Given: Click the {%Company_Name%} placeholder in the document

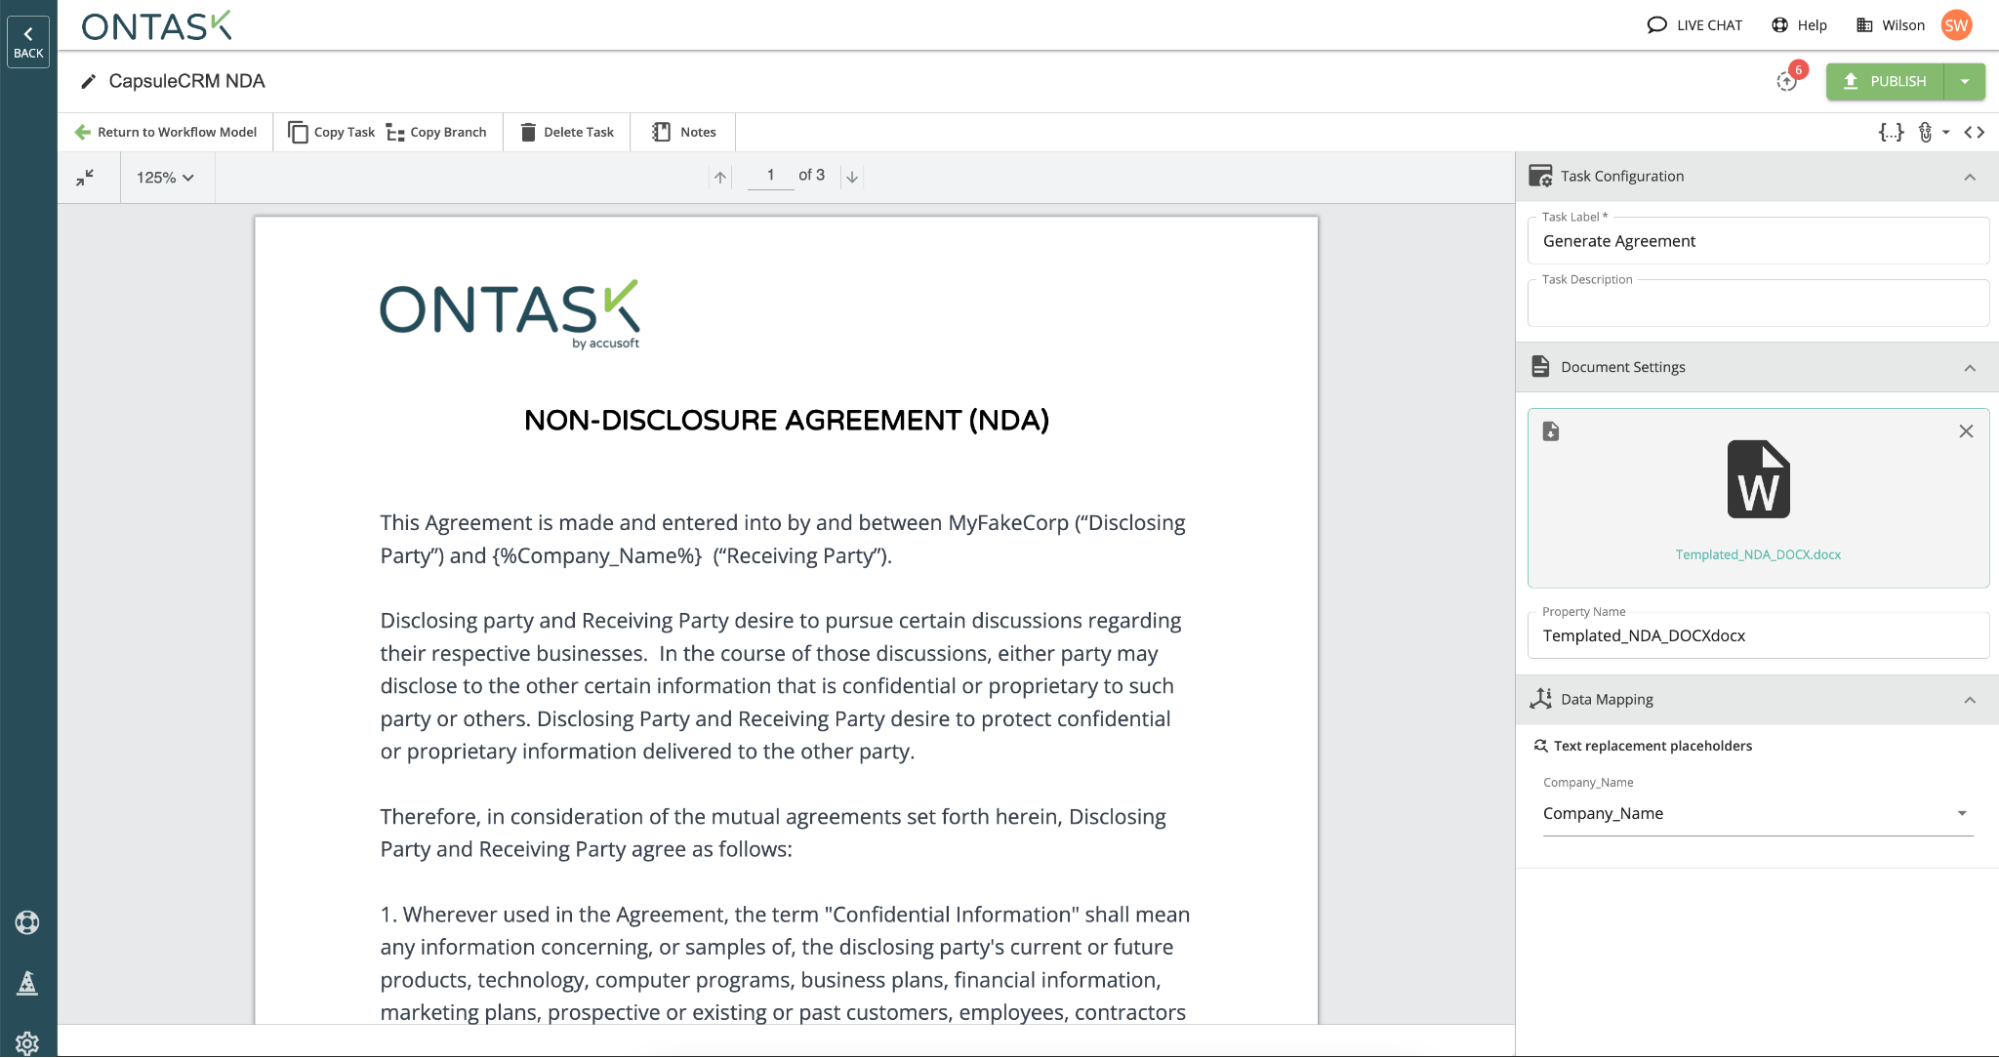Looking at the screenshot, I should [597, 556].
